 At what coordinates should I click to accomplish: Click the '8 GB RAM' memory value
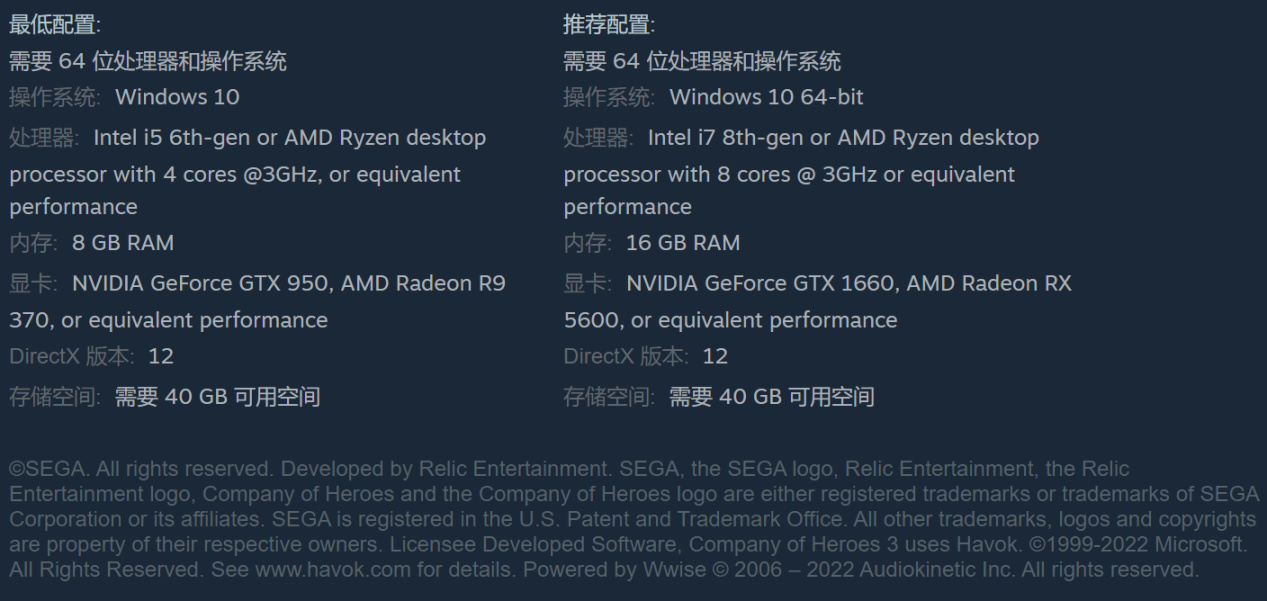click(x=122, y=243)
